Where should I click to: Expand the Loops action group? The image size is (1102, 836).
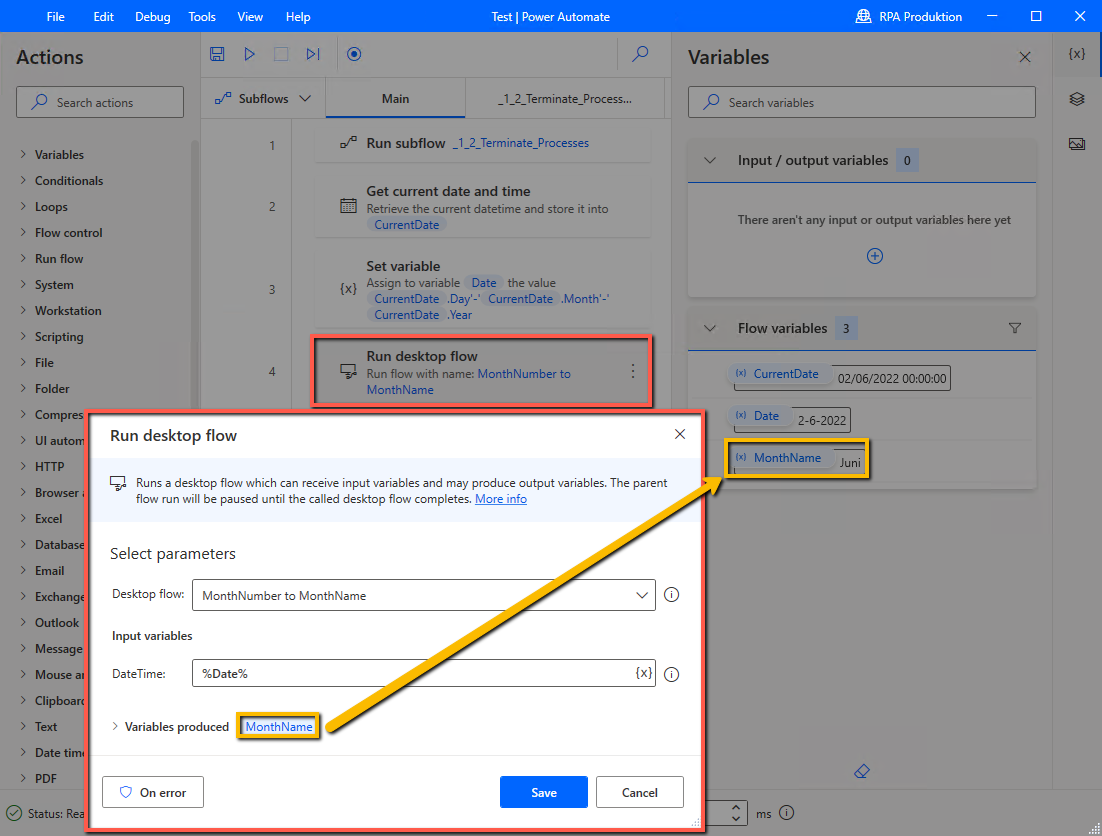(x=23, y=206)
